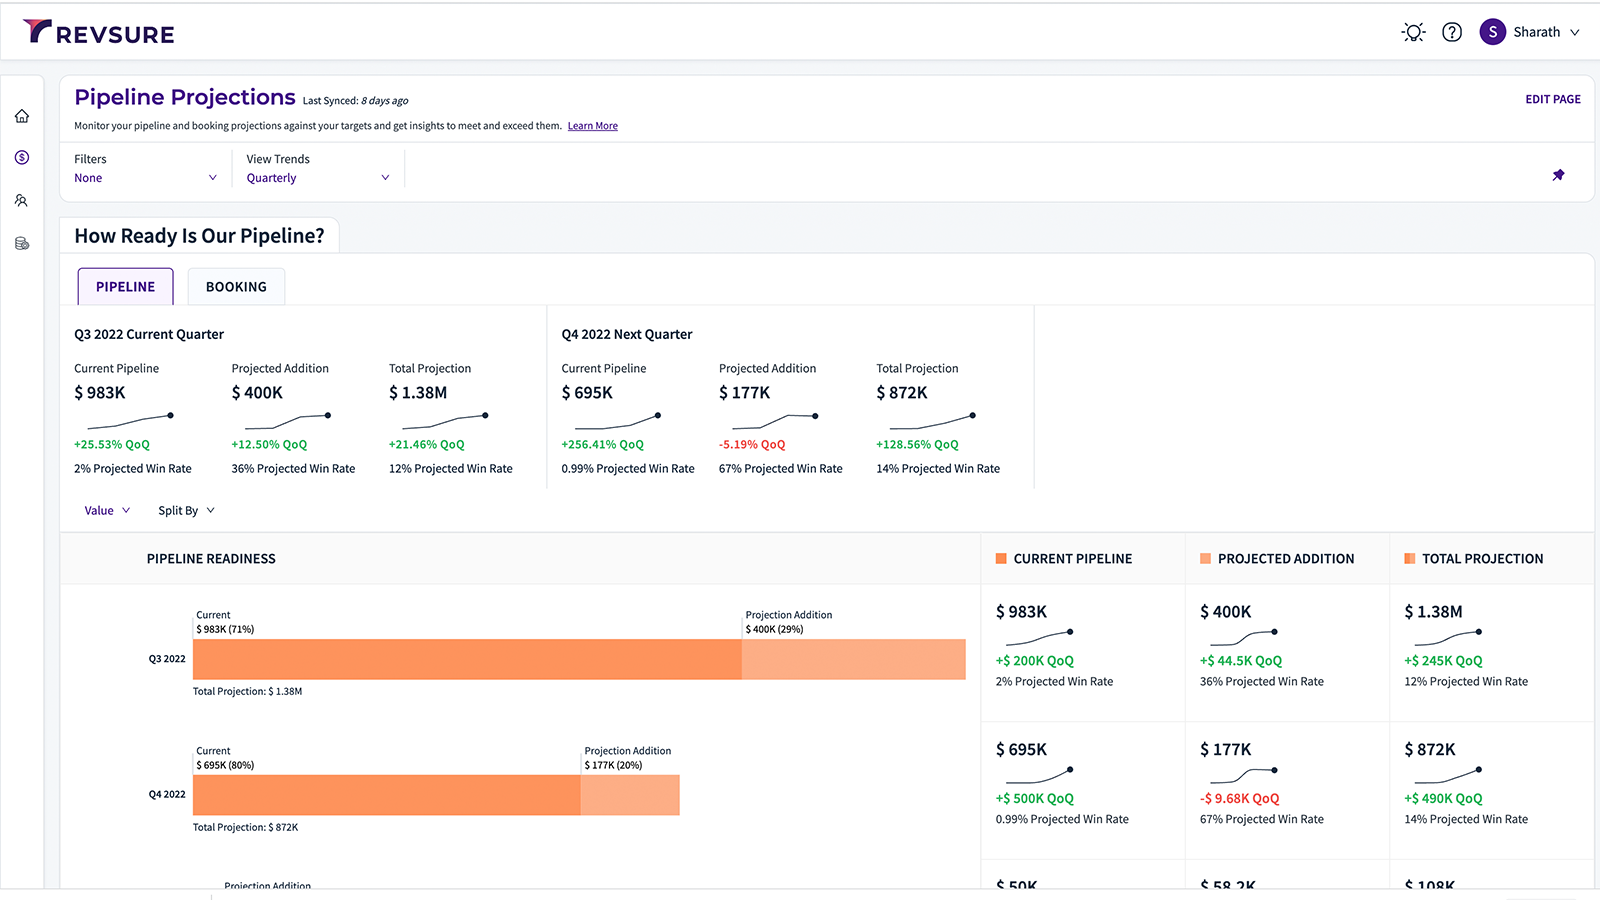Viewport: 1600px width, 900px height.
Task: Open the help question mark icon
Action: tap(1452, 32)
